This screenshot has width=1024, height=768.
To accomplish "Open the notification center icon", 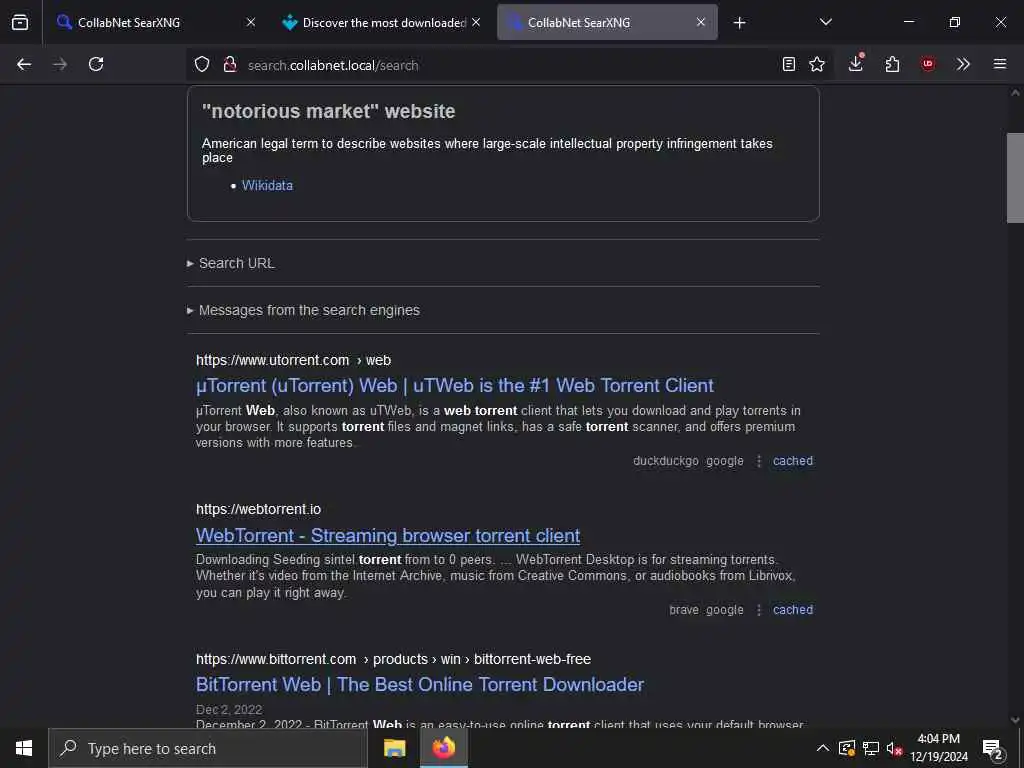I will click(x=993, y=749).
